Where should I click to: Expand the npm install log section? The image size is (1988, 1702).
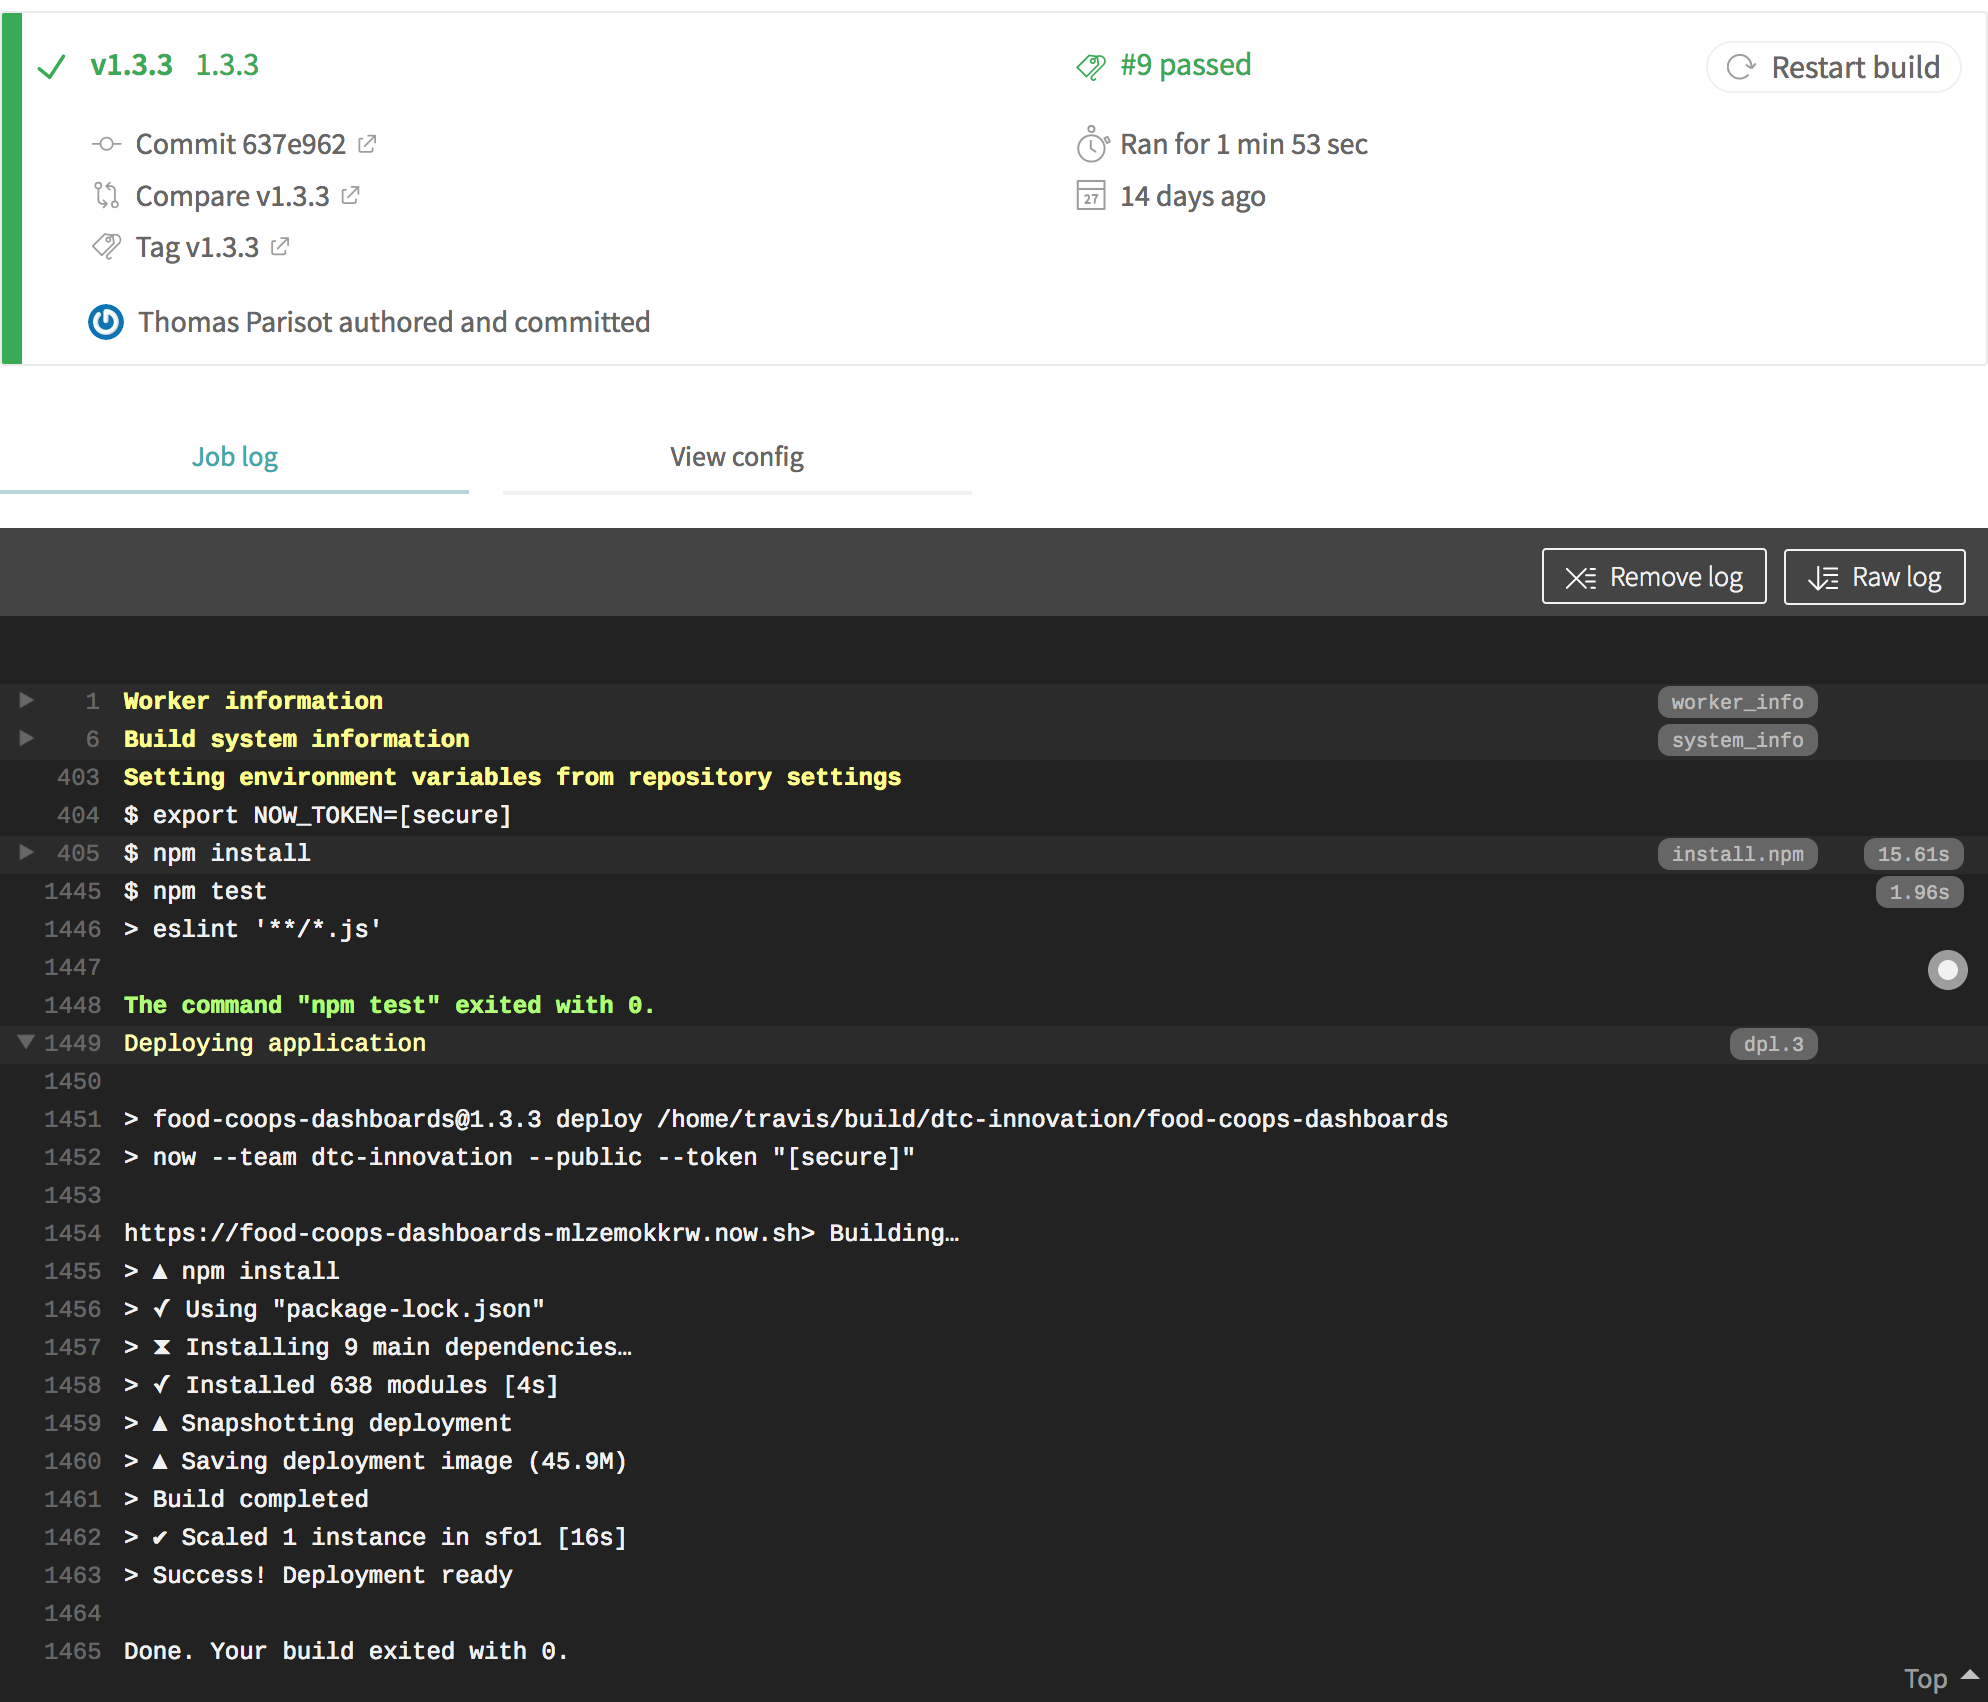point(25,852)
